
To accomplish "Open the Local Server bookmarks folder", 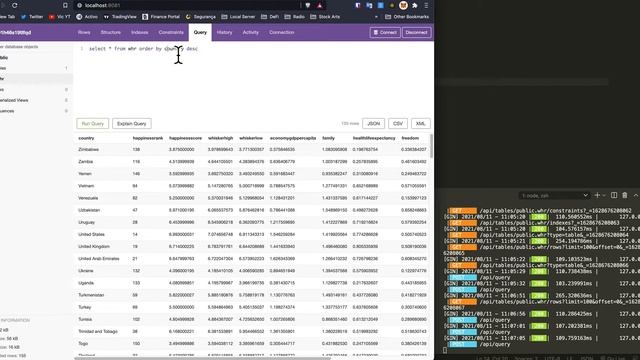I will tap(238, 17).
